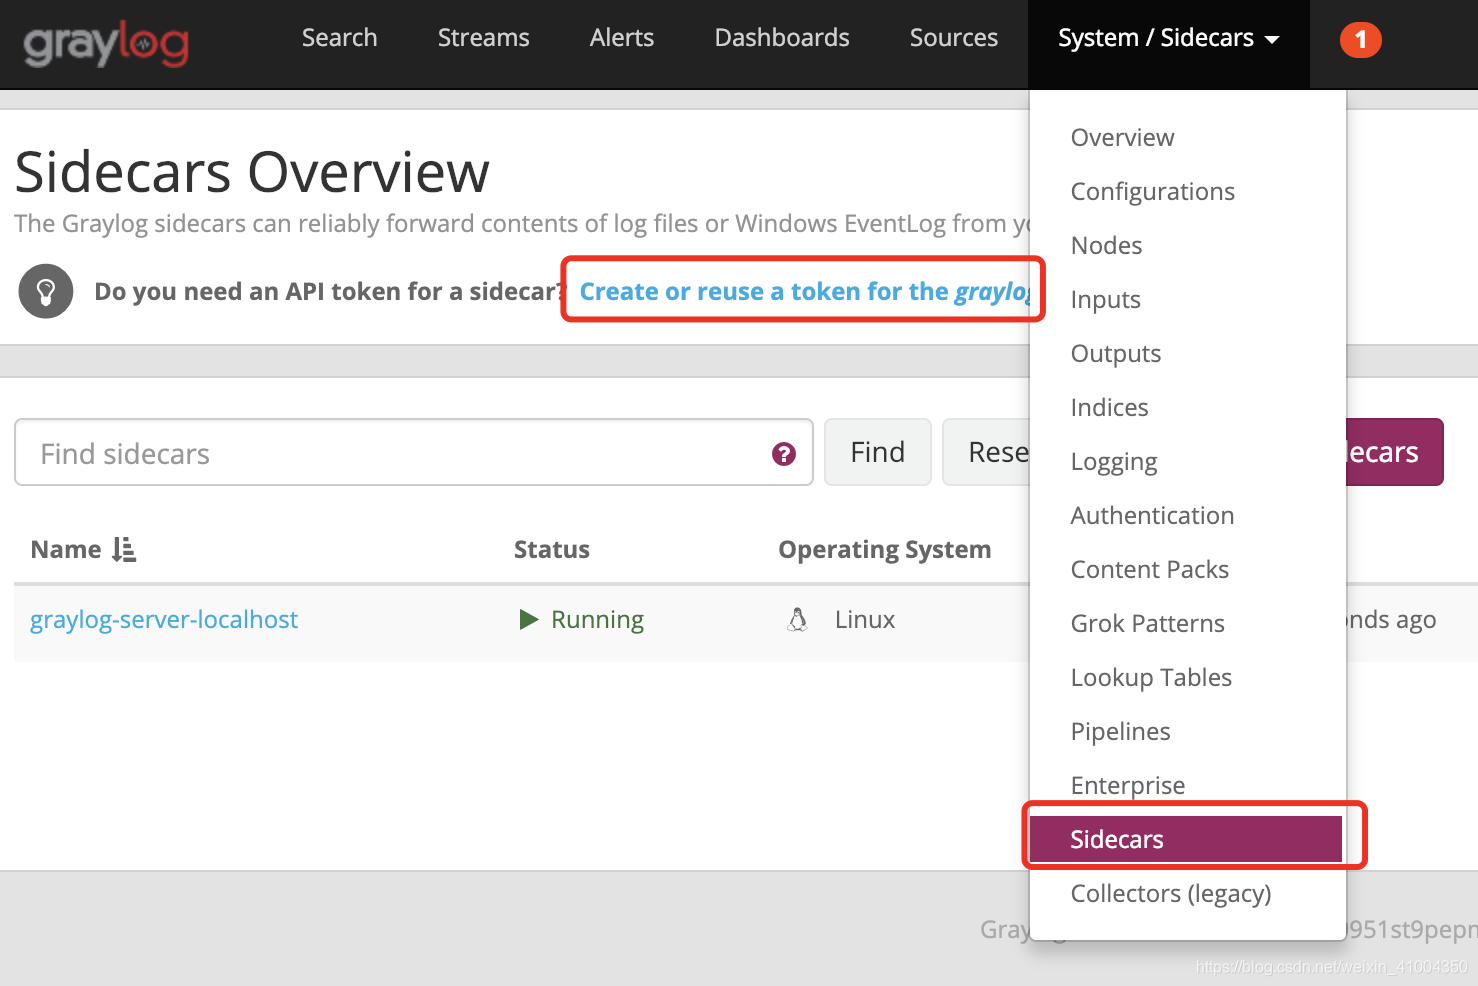Click the Linux operating system cell
The height and width of the screenshot is (986, 1478).
(865, 620)
